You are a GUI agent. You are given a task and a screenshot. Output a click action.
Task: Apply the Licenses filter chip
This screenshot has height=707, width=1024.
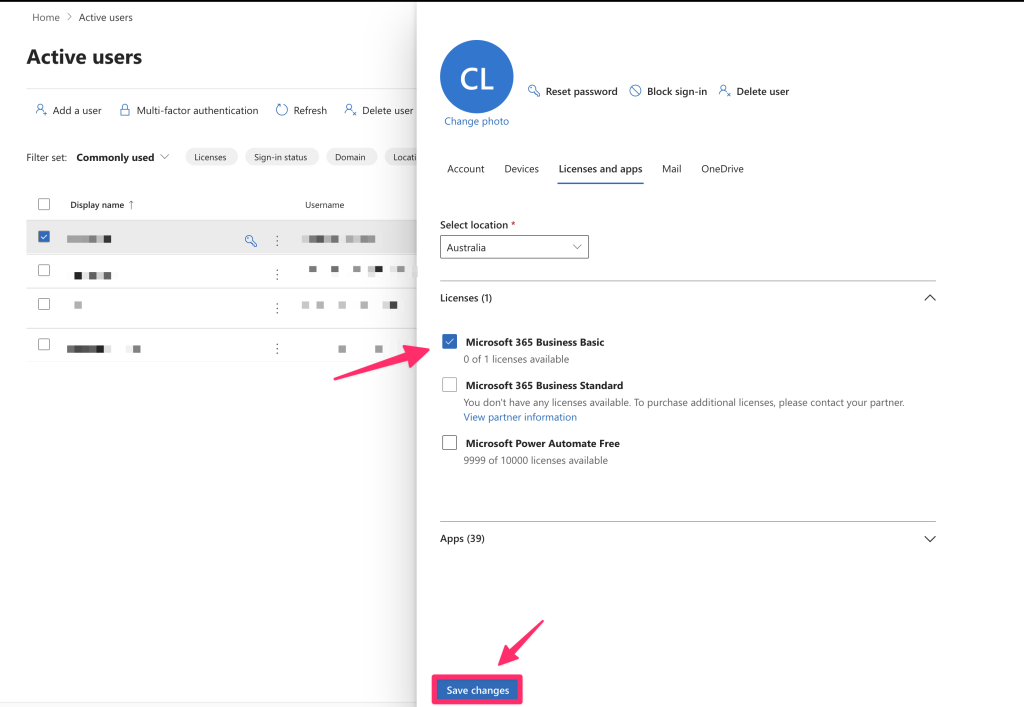210,157
